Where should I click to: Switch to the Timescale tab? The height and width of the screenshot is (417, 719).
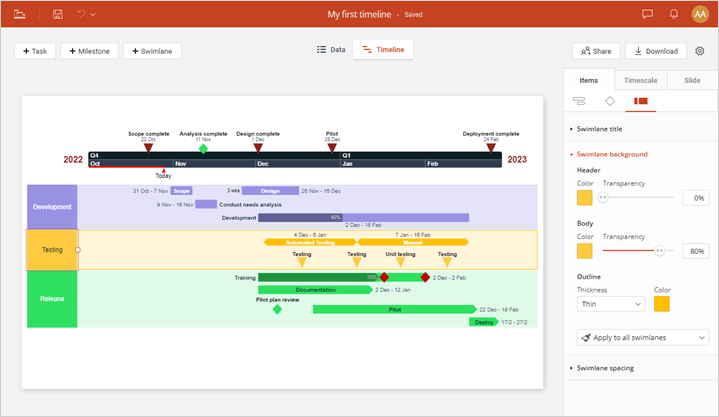640,80
